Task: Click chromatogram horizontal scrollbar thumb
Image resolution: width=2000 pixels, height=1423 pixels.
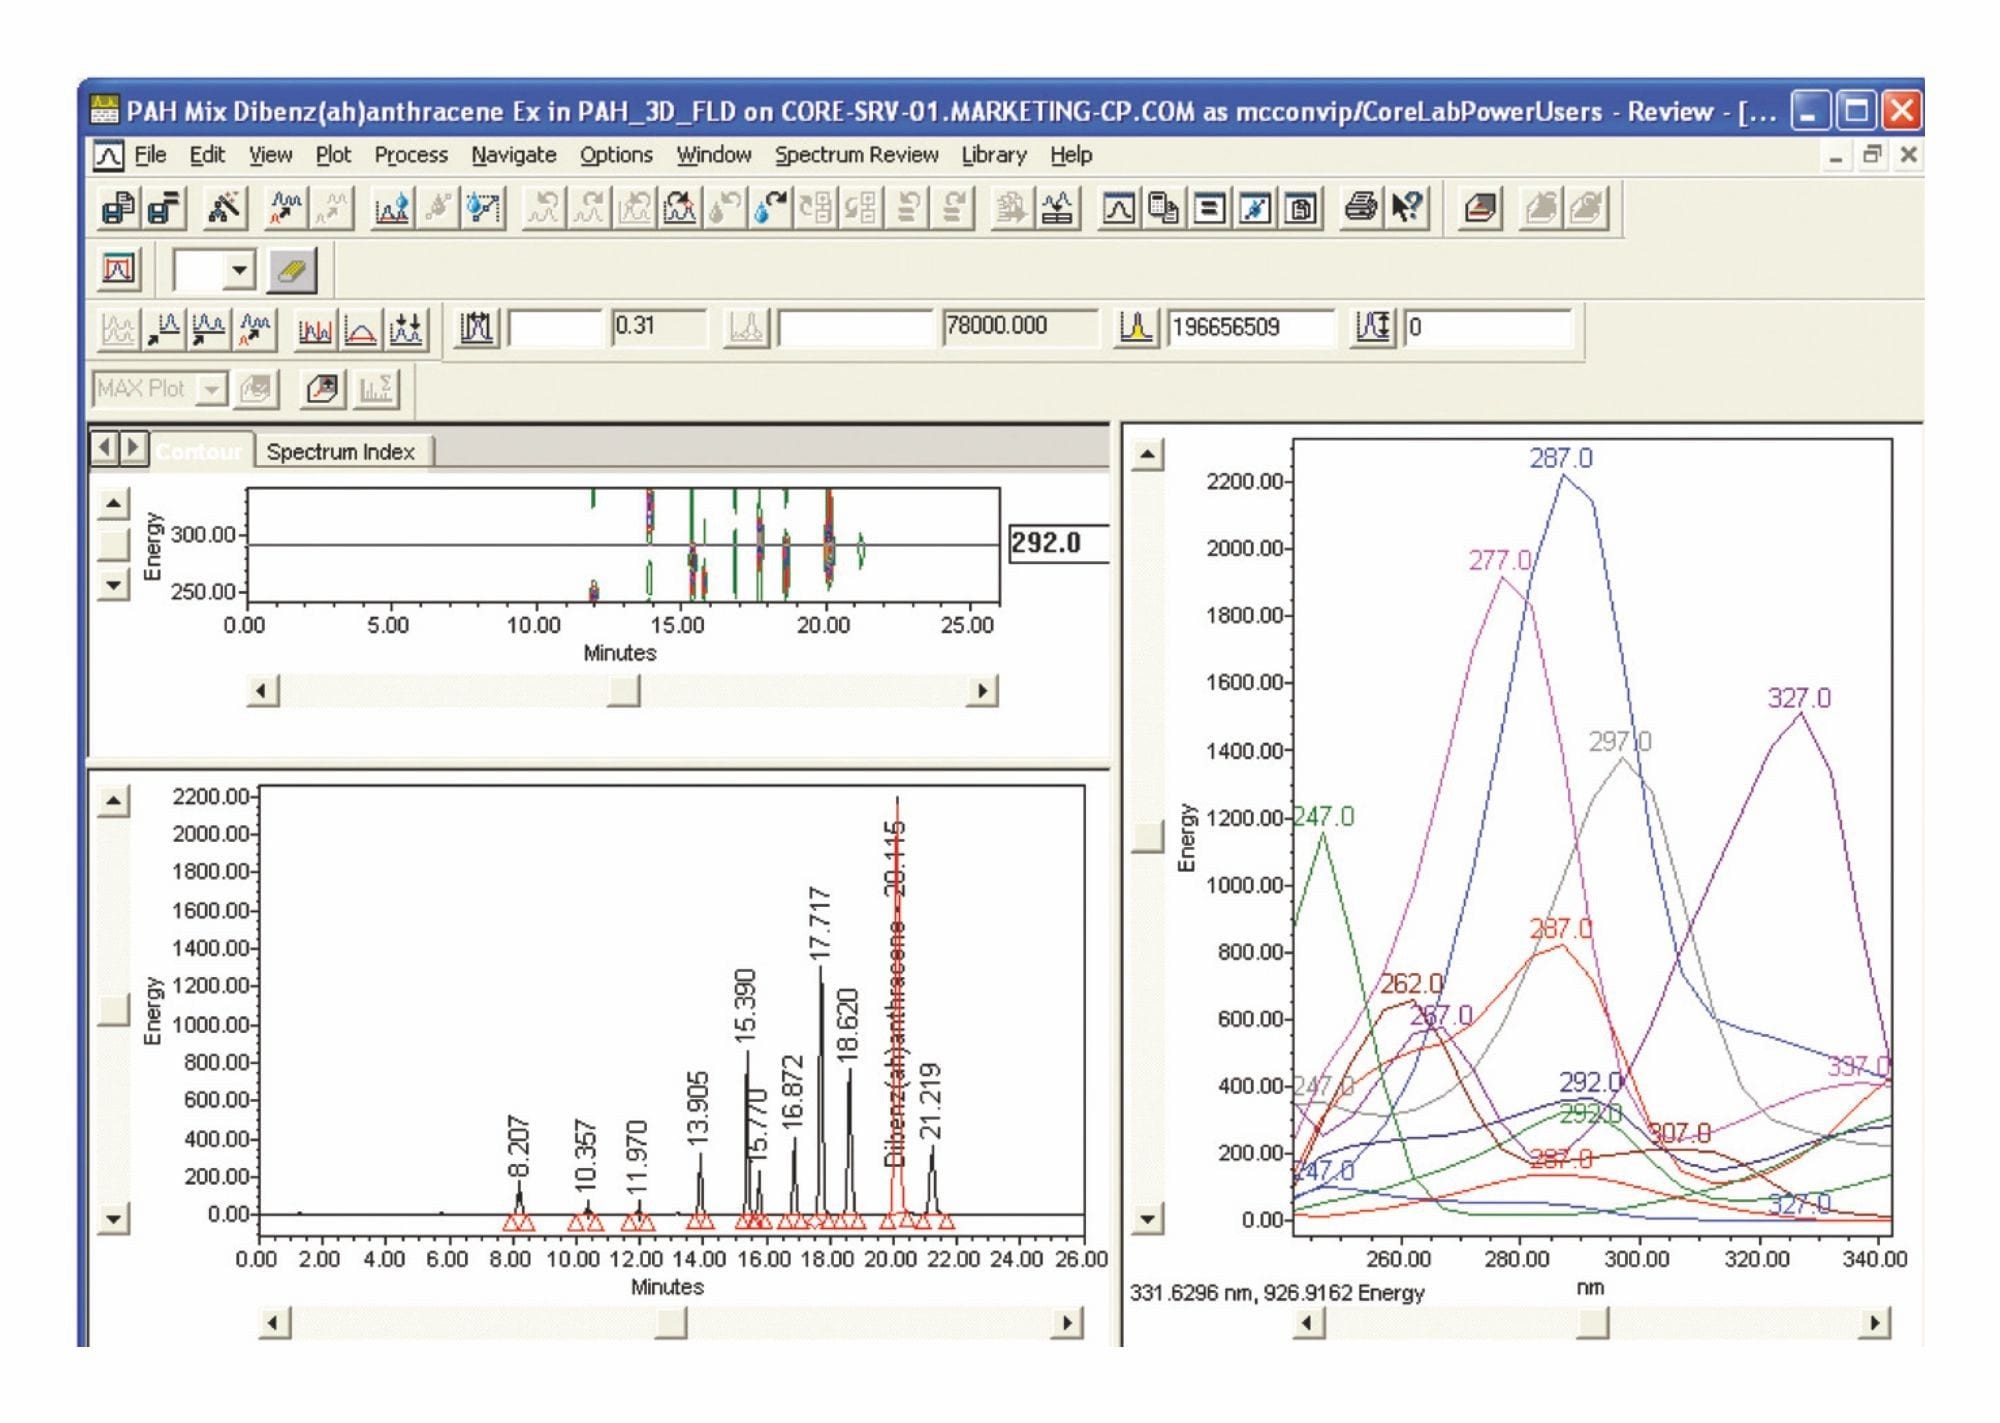Action: [670, 1323]
